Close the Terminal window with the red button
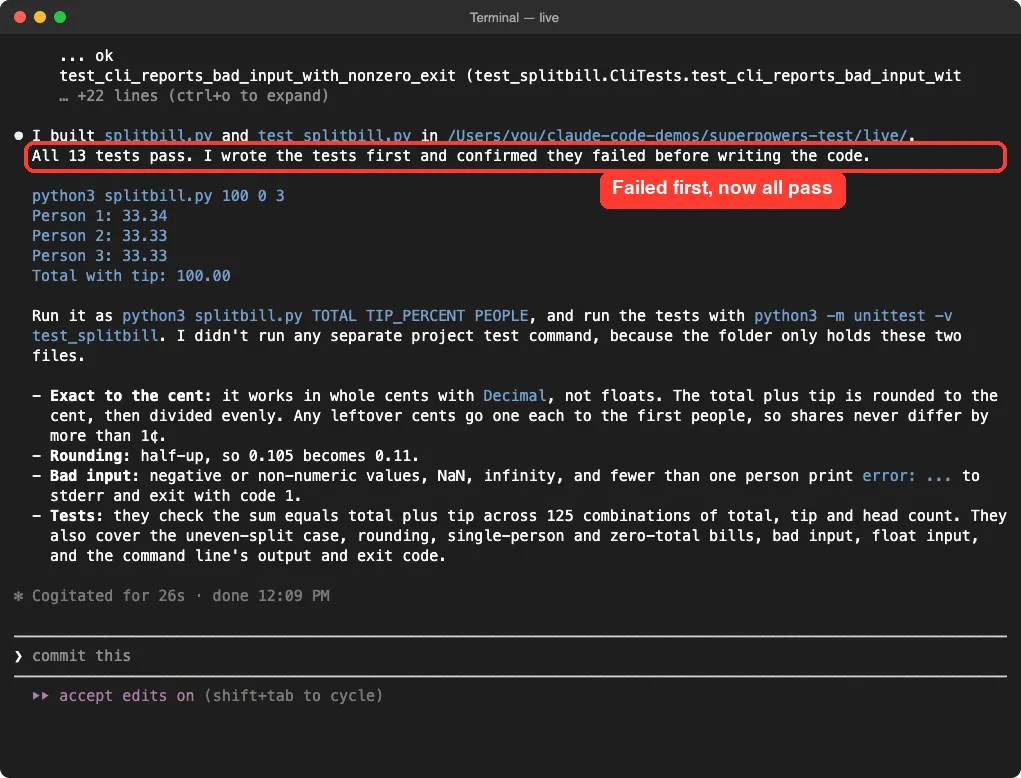This screenshot has width=1021, height=778. (20, 17)
